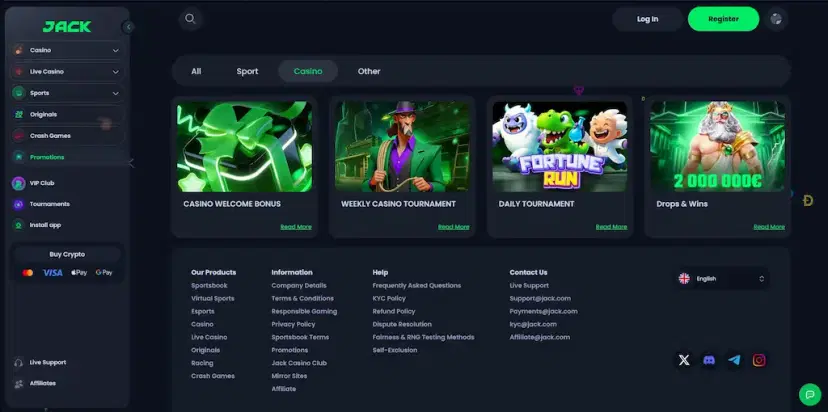828x412 pixels.
Task: Open Fairness & RNG Testing Methods link
Action: point(424,338)
